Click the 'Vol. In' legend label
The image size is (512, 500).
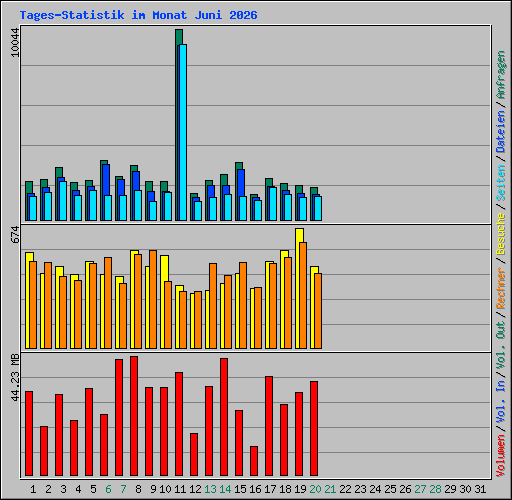coord(501,401)
